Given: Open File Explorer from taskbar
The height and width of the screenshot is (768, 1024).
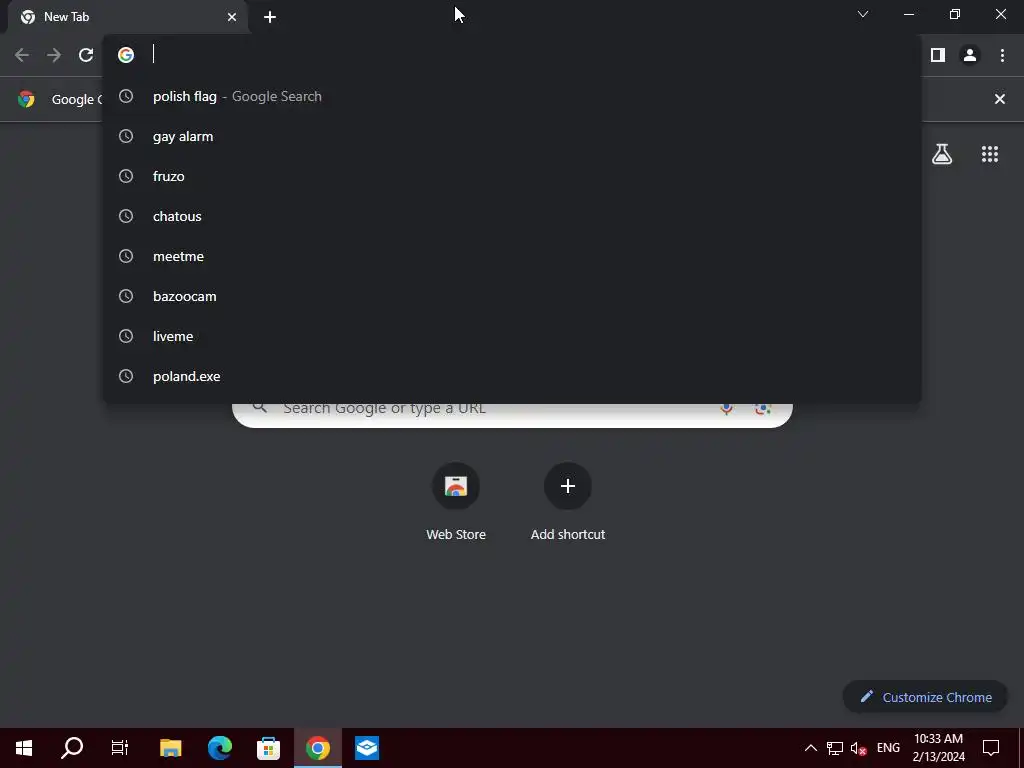Looking at the screenshot, I should 170,748.
